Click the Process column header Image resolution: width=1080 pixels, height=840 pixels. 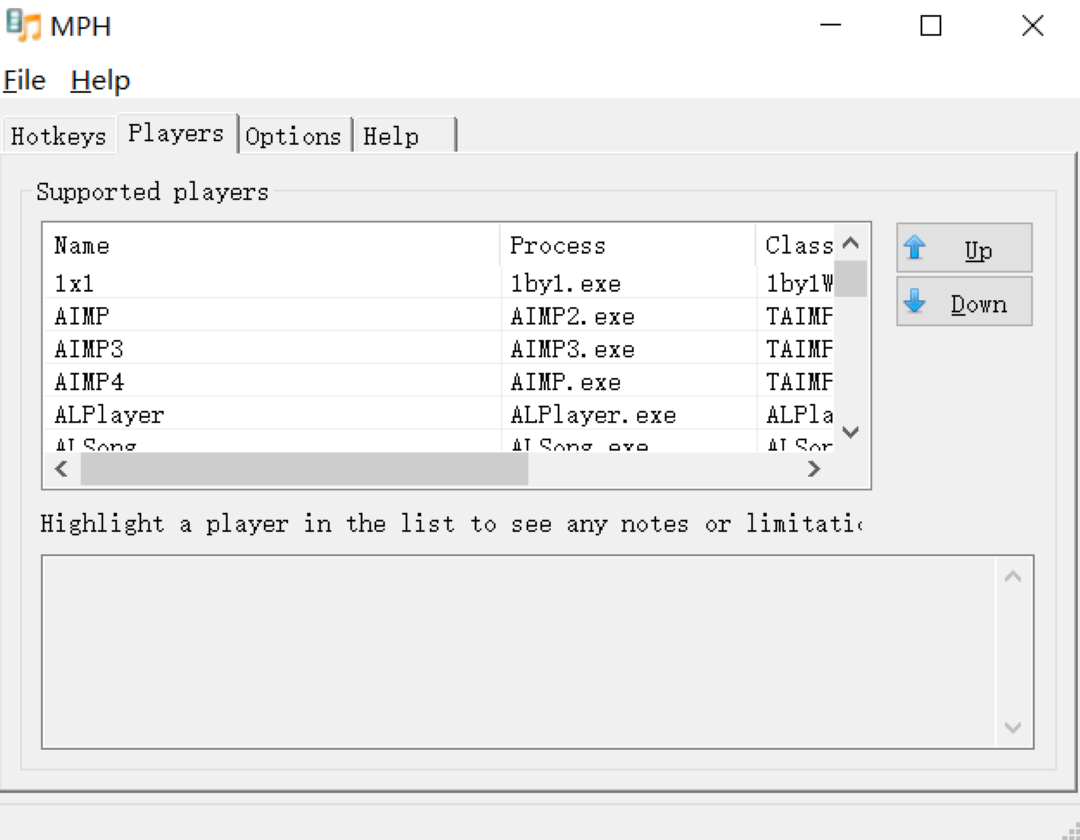click(x=626, y=245)
